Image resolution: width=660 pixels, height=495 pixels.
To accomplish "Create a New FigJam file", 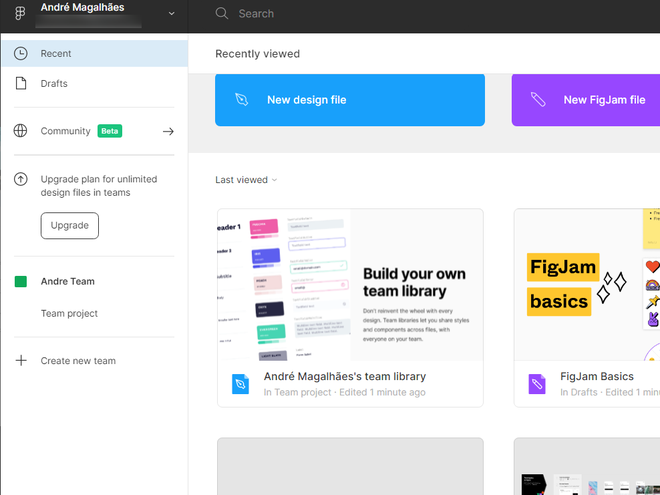I will [585, 100].
